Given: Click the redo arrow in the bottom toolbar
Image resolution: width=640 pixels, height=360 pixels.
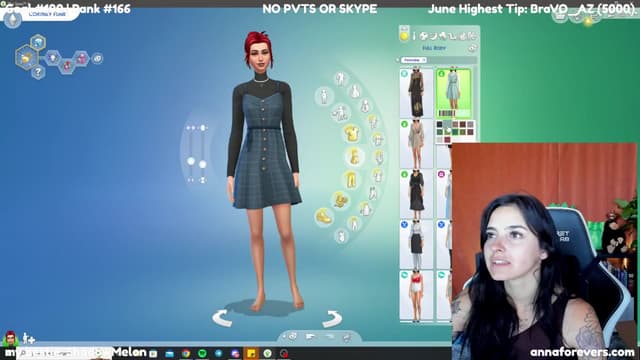Looking at the screenshot, I should (329, 337).
